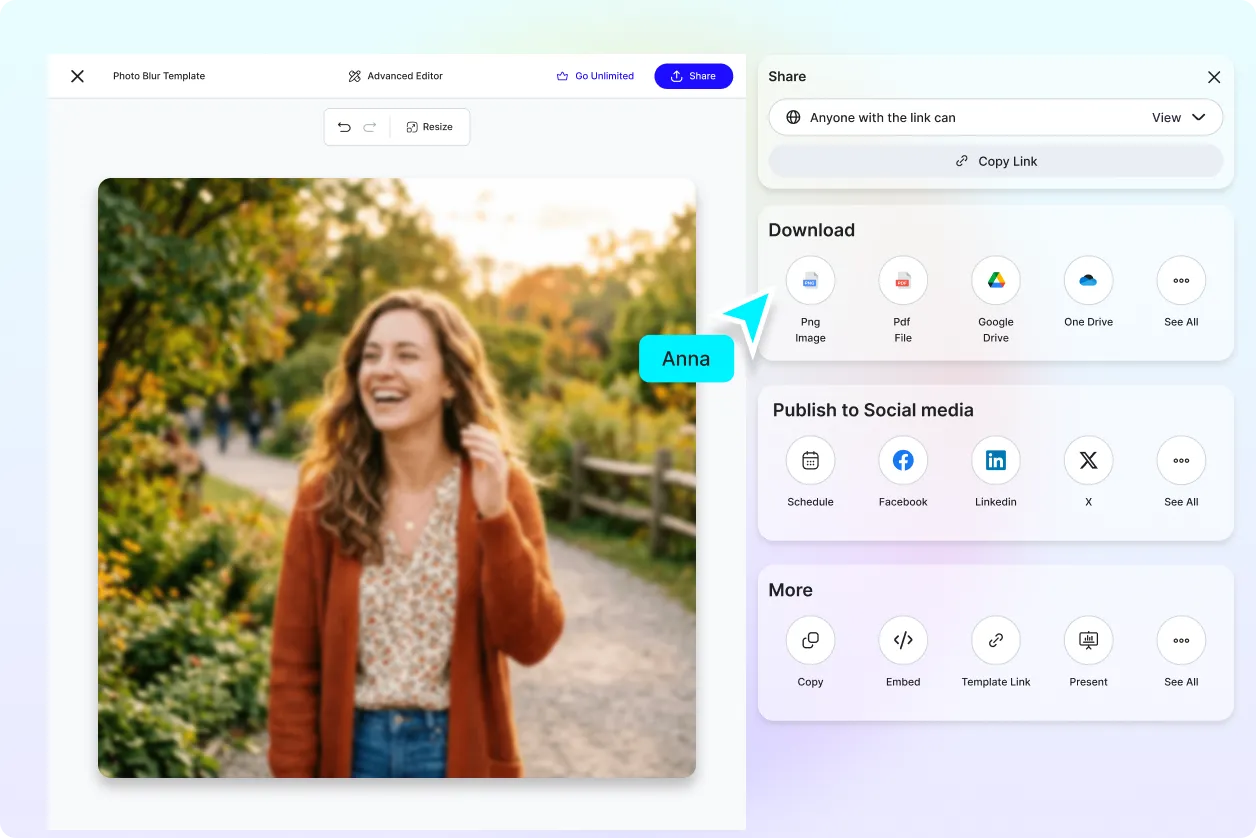1256x838 pixels.
Task: Click the undo arrow
Action: (x=344, y=127)
